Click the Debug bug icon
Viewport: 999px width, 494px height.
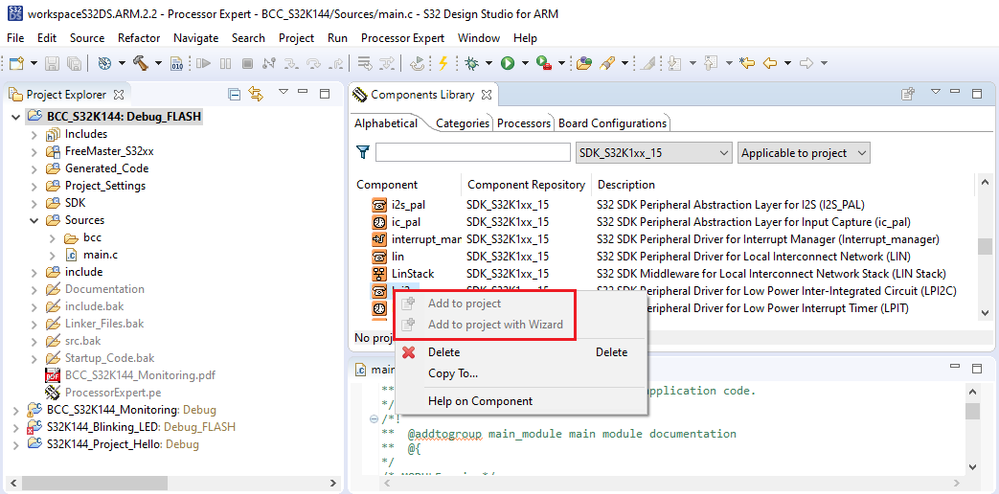point(472,62)
